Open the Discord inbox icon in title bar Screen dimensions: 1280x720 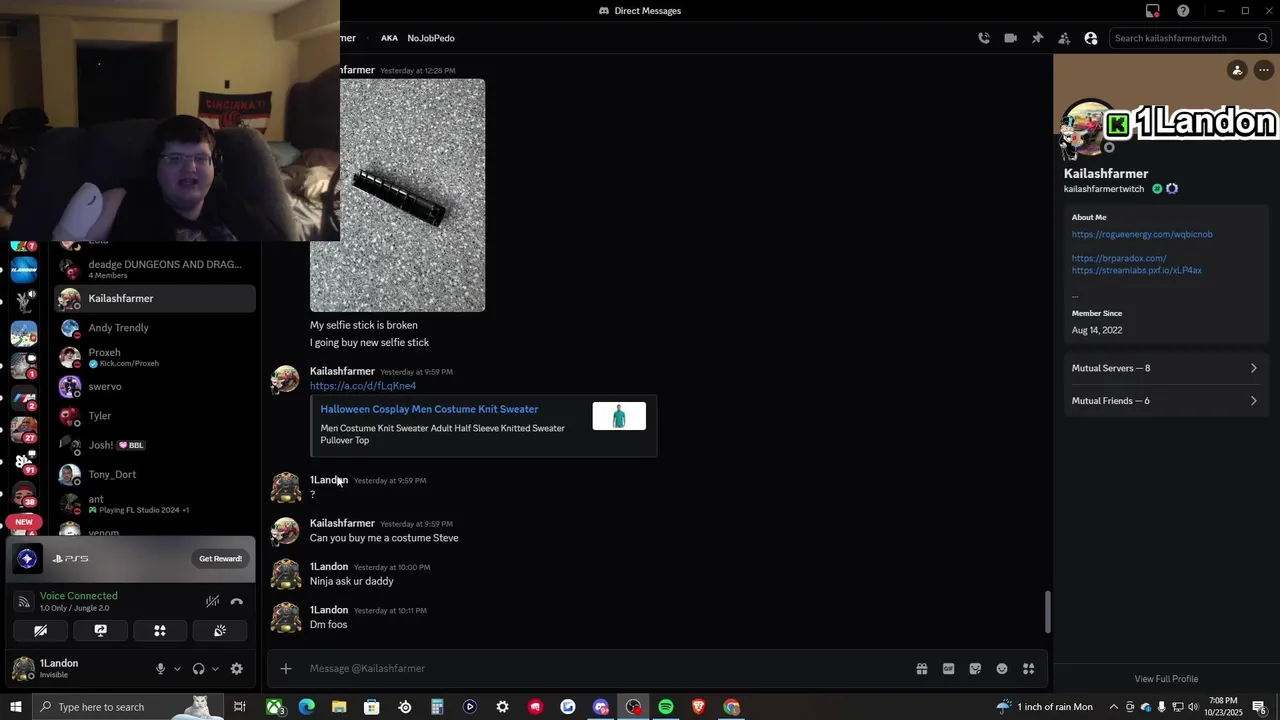point(1153,11)
